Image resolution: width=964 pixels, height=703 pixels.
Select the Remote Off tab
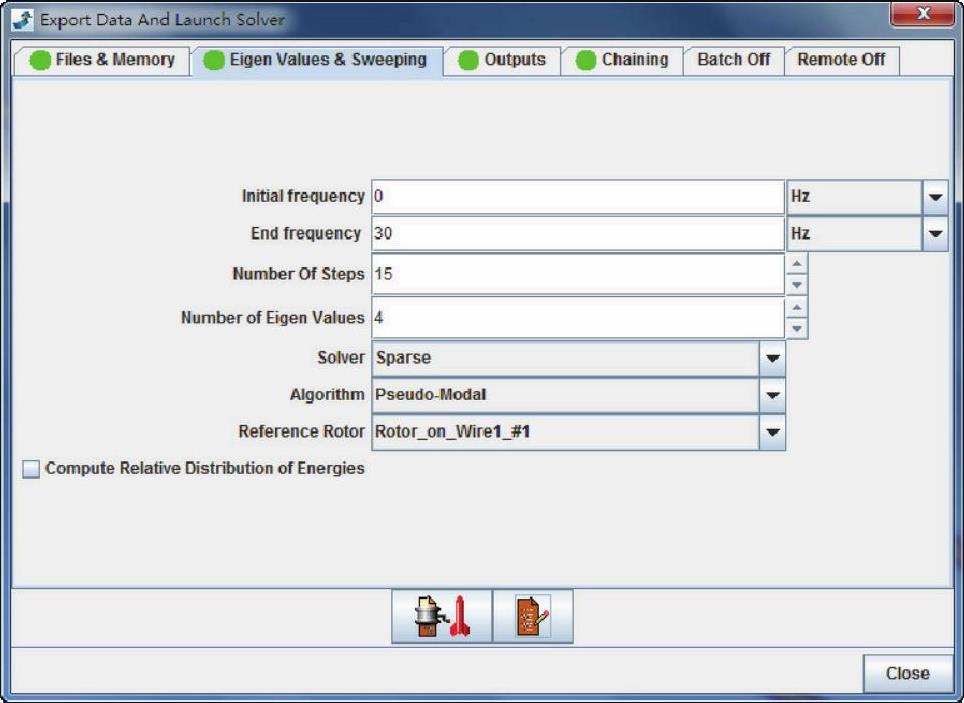tap(841, 60)
